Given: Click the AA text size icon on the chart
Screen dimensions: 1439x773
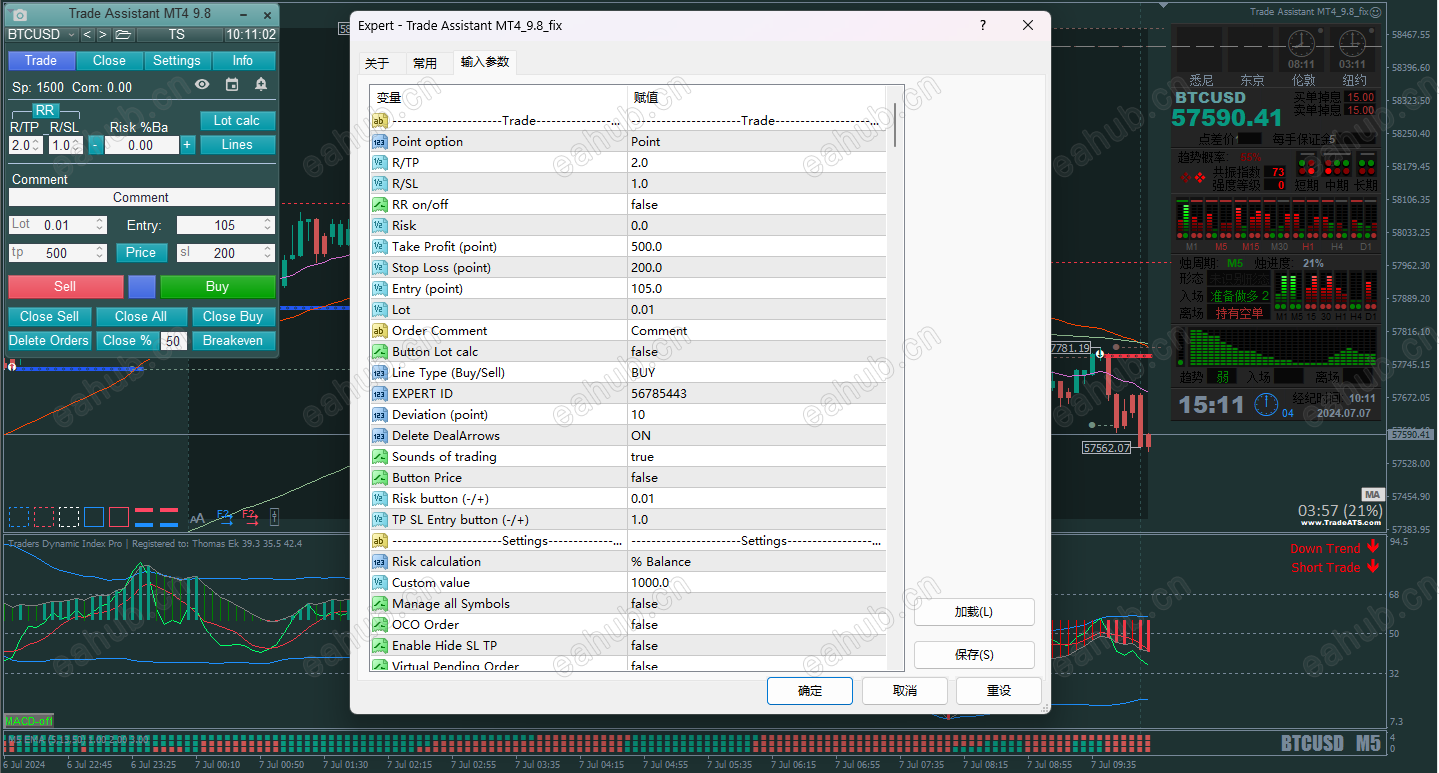Looking at the screenshot, I should point(197,518).
